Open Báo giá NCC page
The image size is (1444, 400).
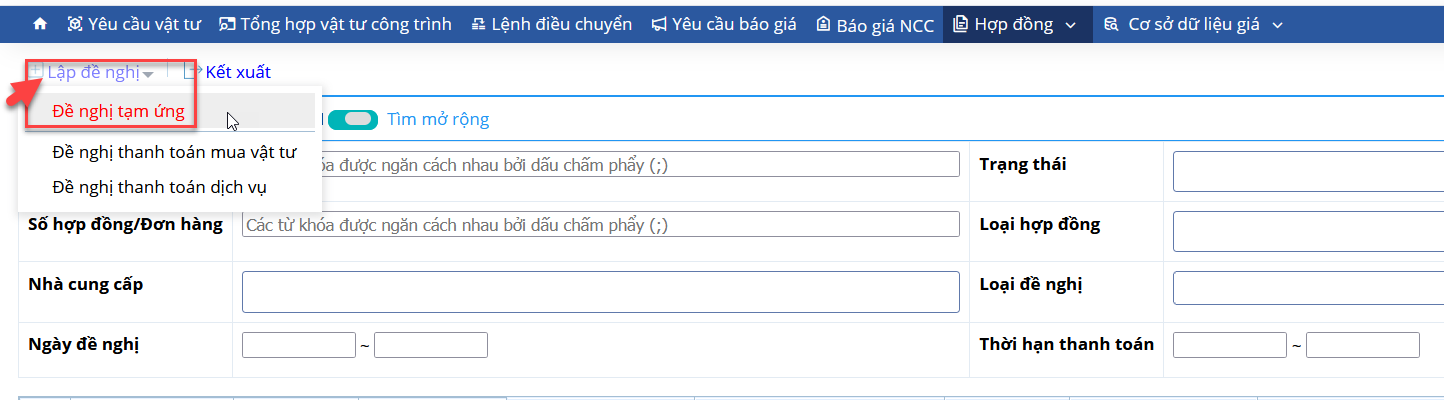(875, 24)
